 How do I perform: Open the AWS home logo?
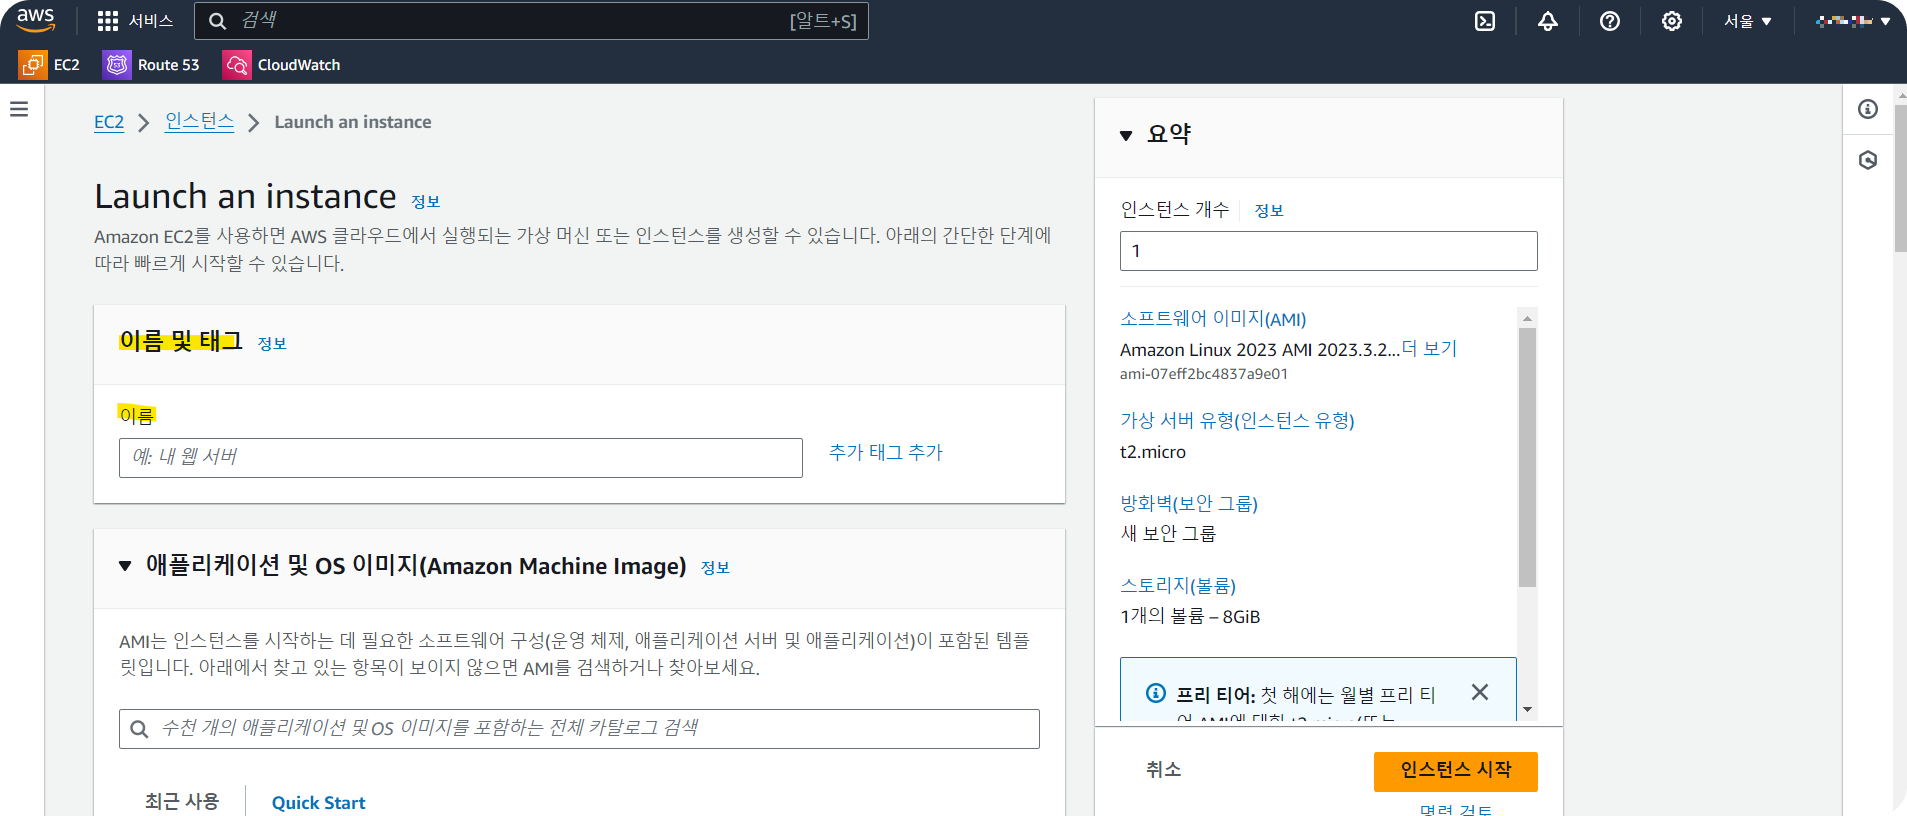[36, 20]
